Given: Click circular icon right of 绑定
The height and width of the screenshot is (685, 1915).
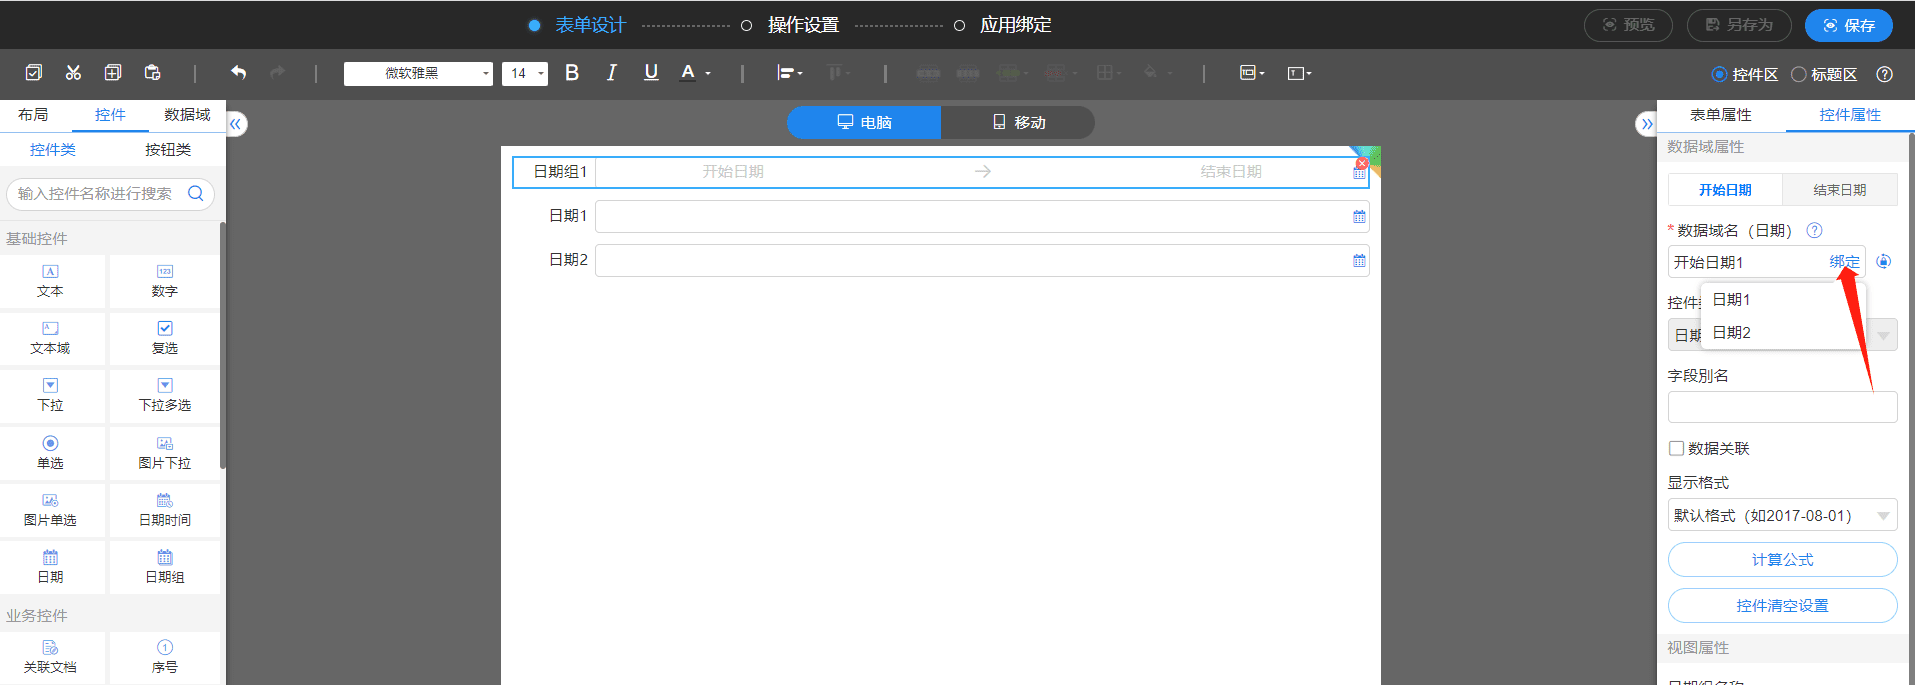Looking at the screenshot, I should click(x=1883, y=262).
